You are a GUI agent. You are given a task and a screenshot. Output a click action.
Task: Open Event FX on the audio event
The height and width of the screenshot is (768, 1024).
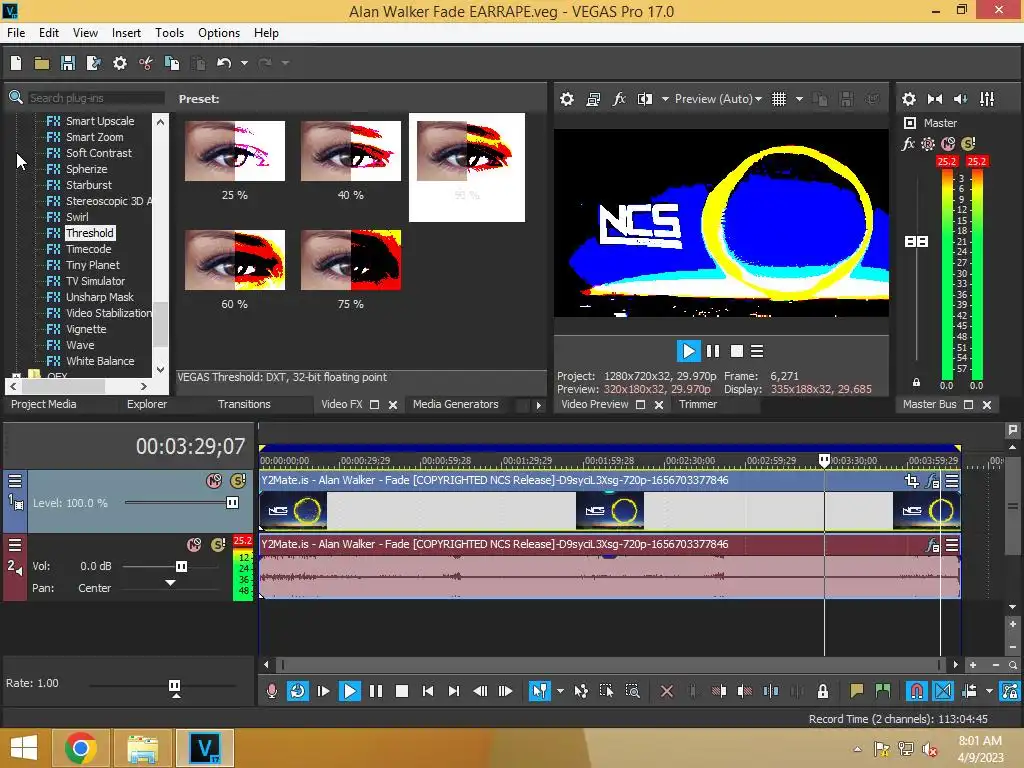[933, 545]
